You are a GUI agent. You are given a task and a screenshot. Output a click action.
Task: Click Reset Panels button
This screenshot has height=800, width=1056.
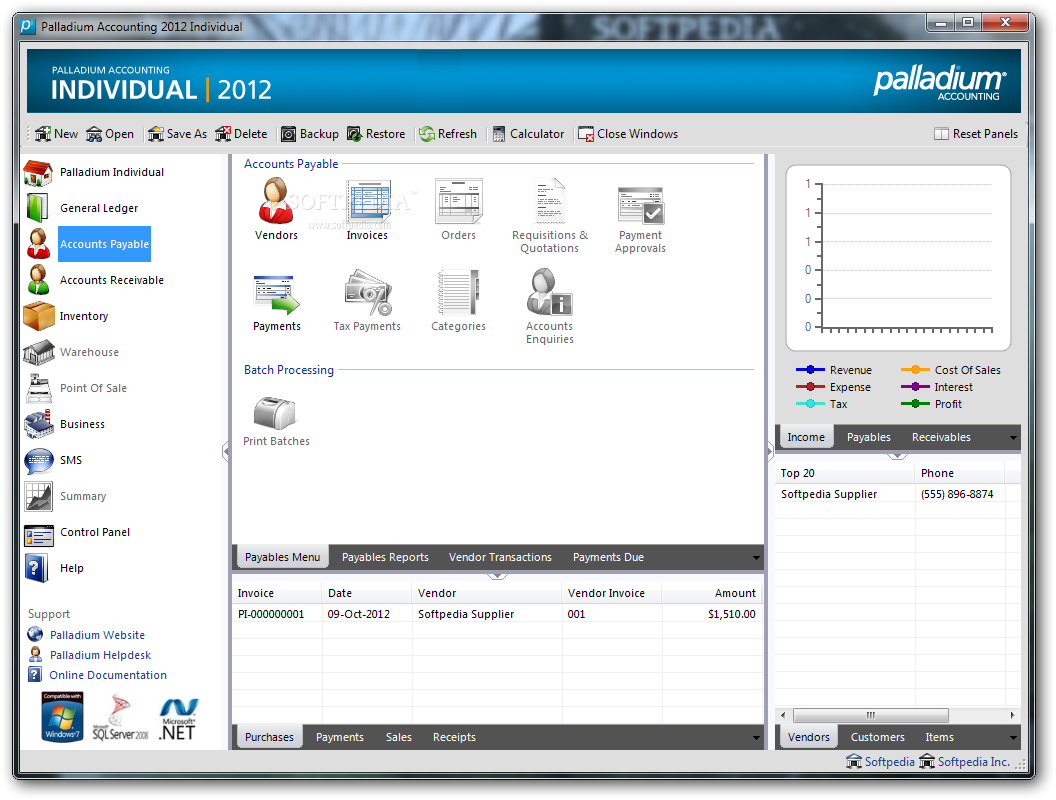(976, 134)
